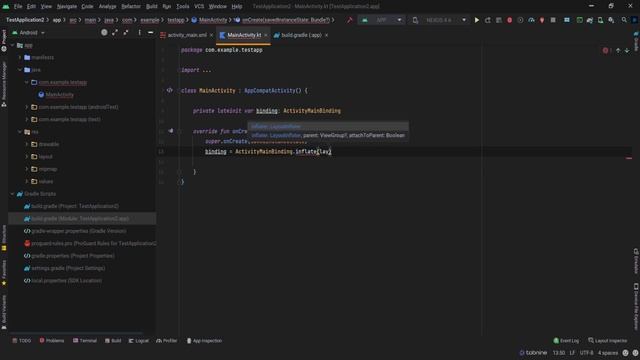Toggle the Emulator panel on right edge
The width and height of the screenshot is (640, 360).
636,261
